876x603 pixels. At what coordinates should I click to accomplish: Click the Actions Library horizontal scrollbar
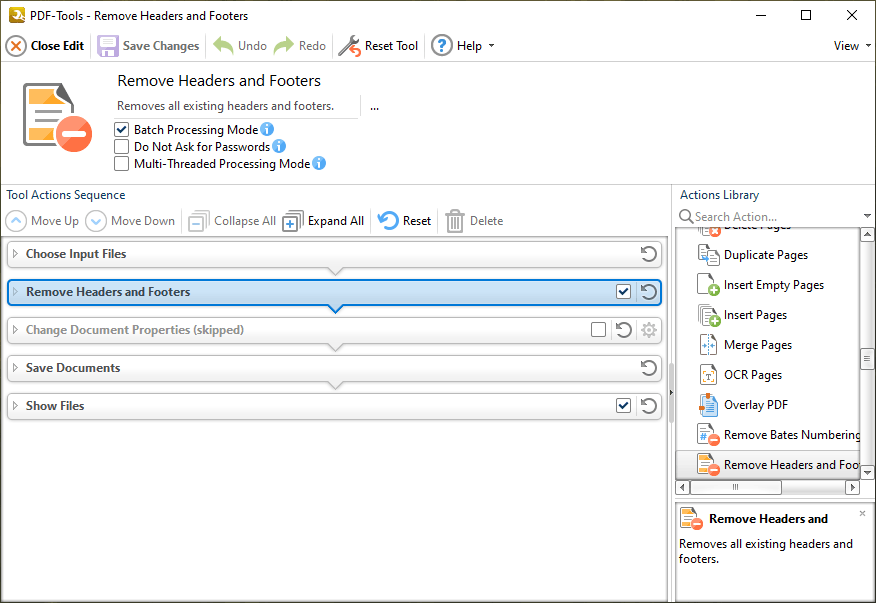tap(767, 487)
